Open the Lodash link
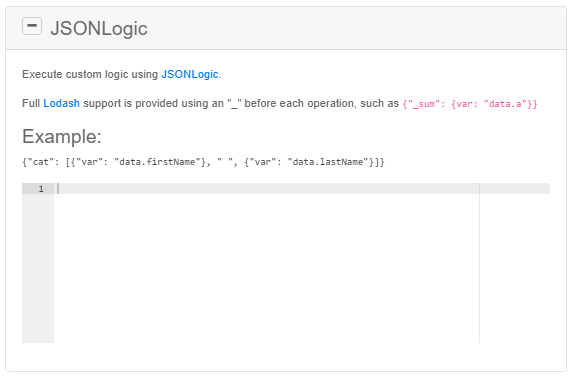 [62, 103]
